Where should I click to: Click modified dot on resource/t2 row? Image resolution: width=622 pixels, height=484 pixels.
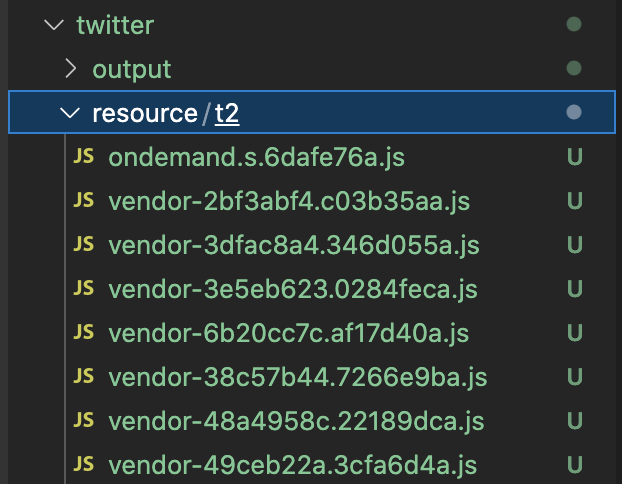pos(574,113)
